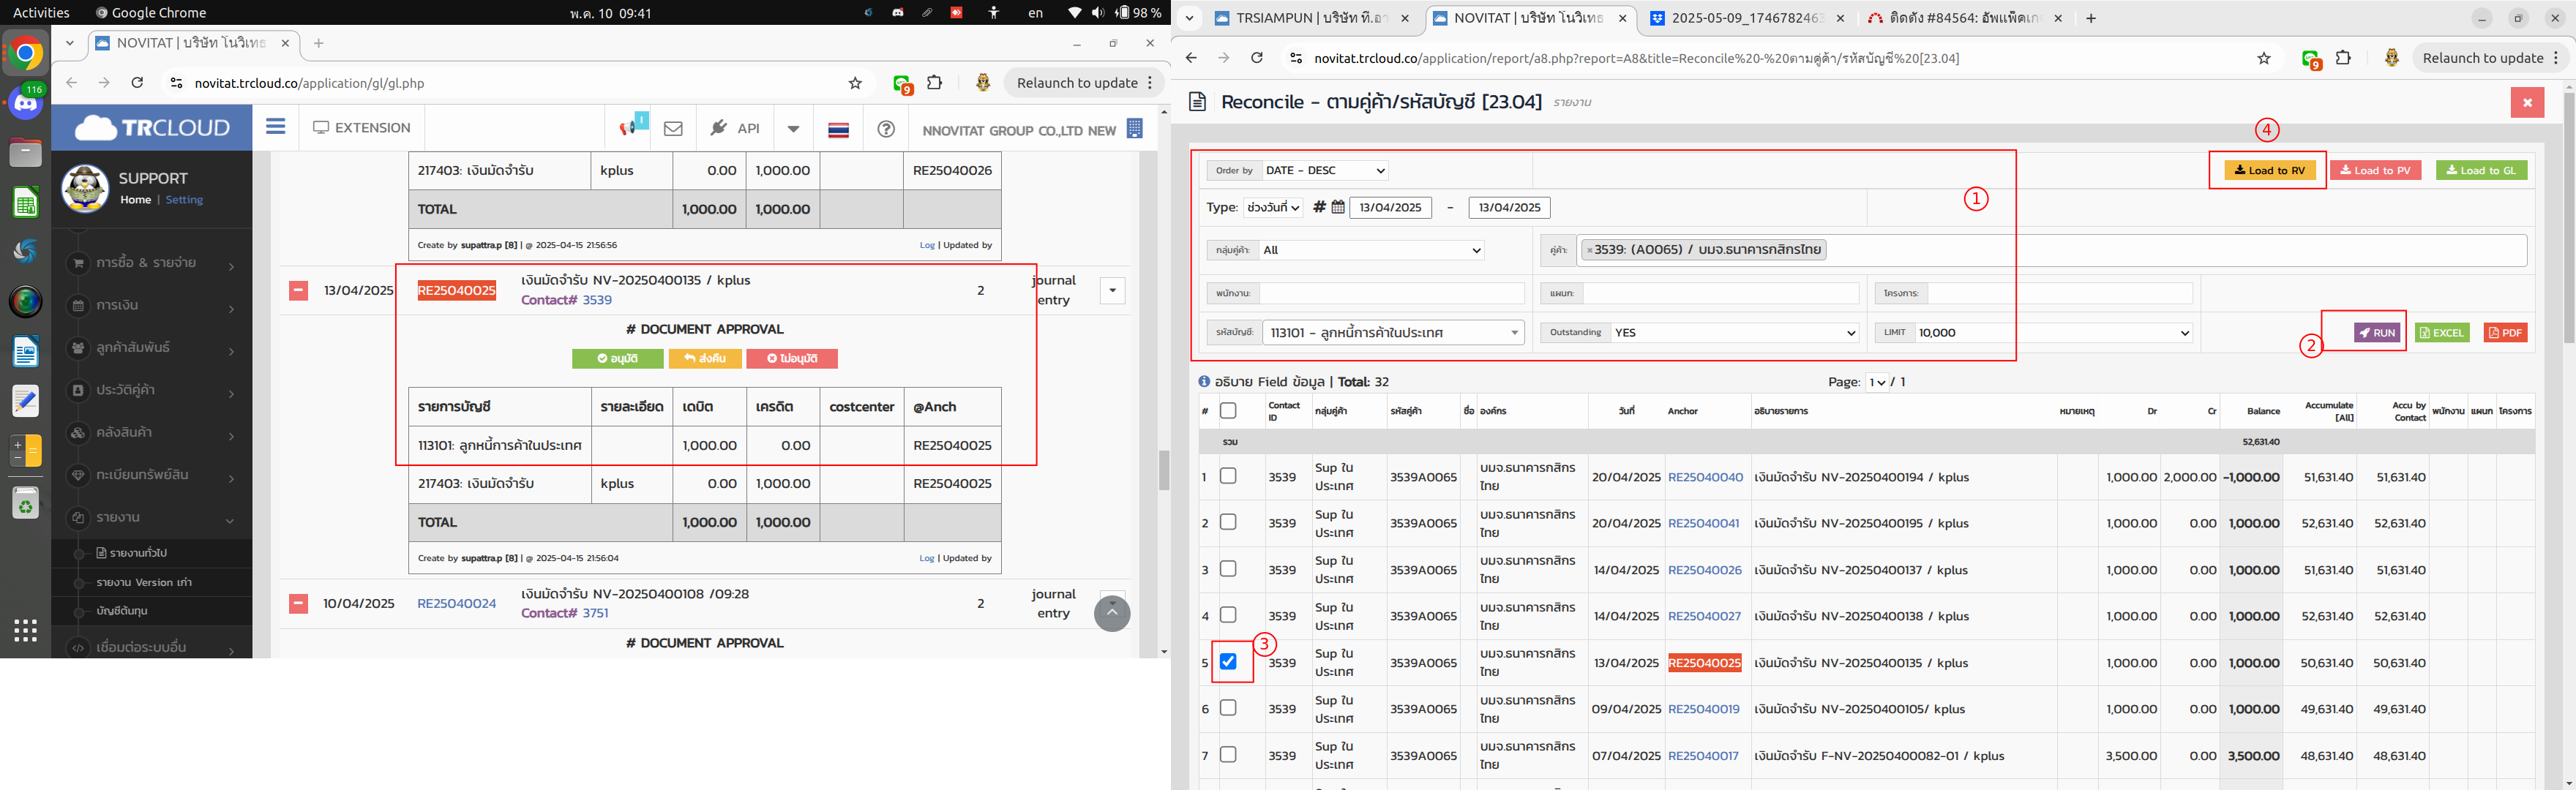This screenshot has width=2576, height=790.
Task: Export with the green EXCEL button
Action: (2442, 332)
